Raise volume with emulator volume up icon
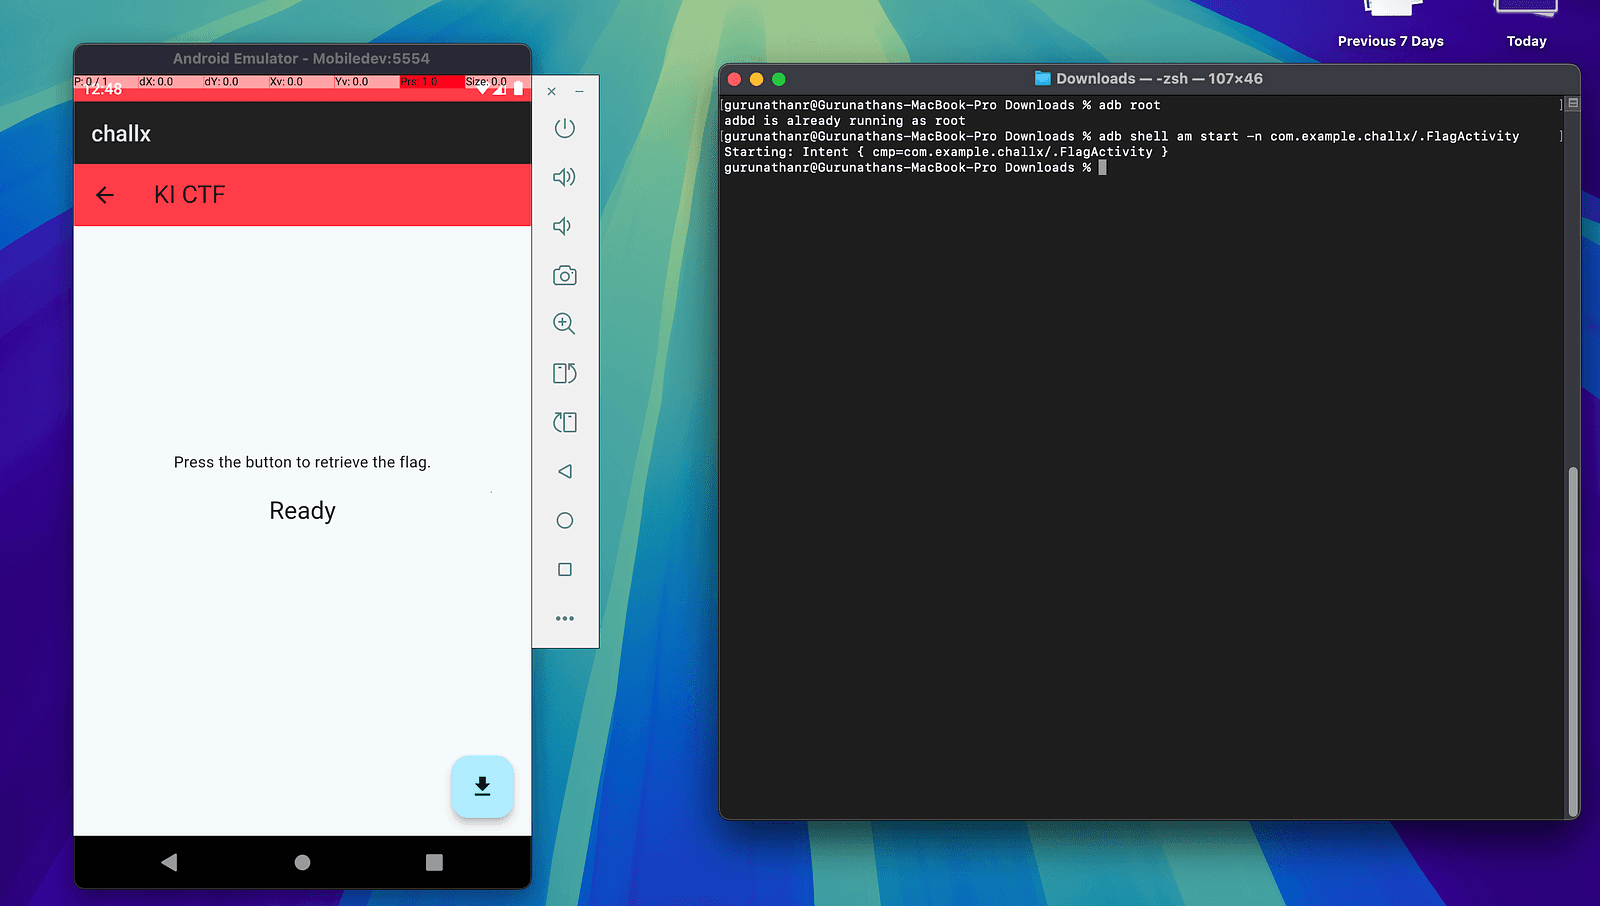This screenshot has height=906, width=1600. (x=564, y=177)
